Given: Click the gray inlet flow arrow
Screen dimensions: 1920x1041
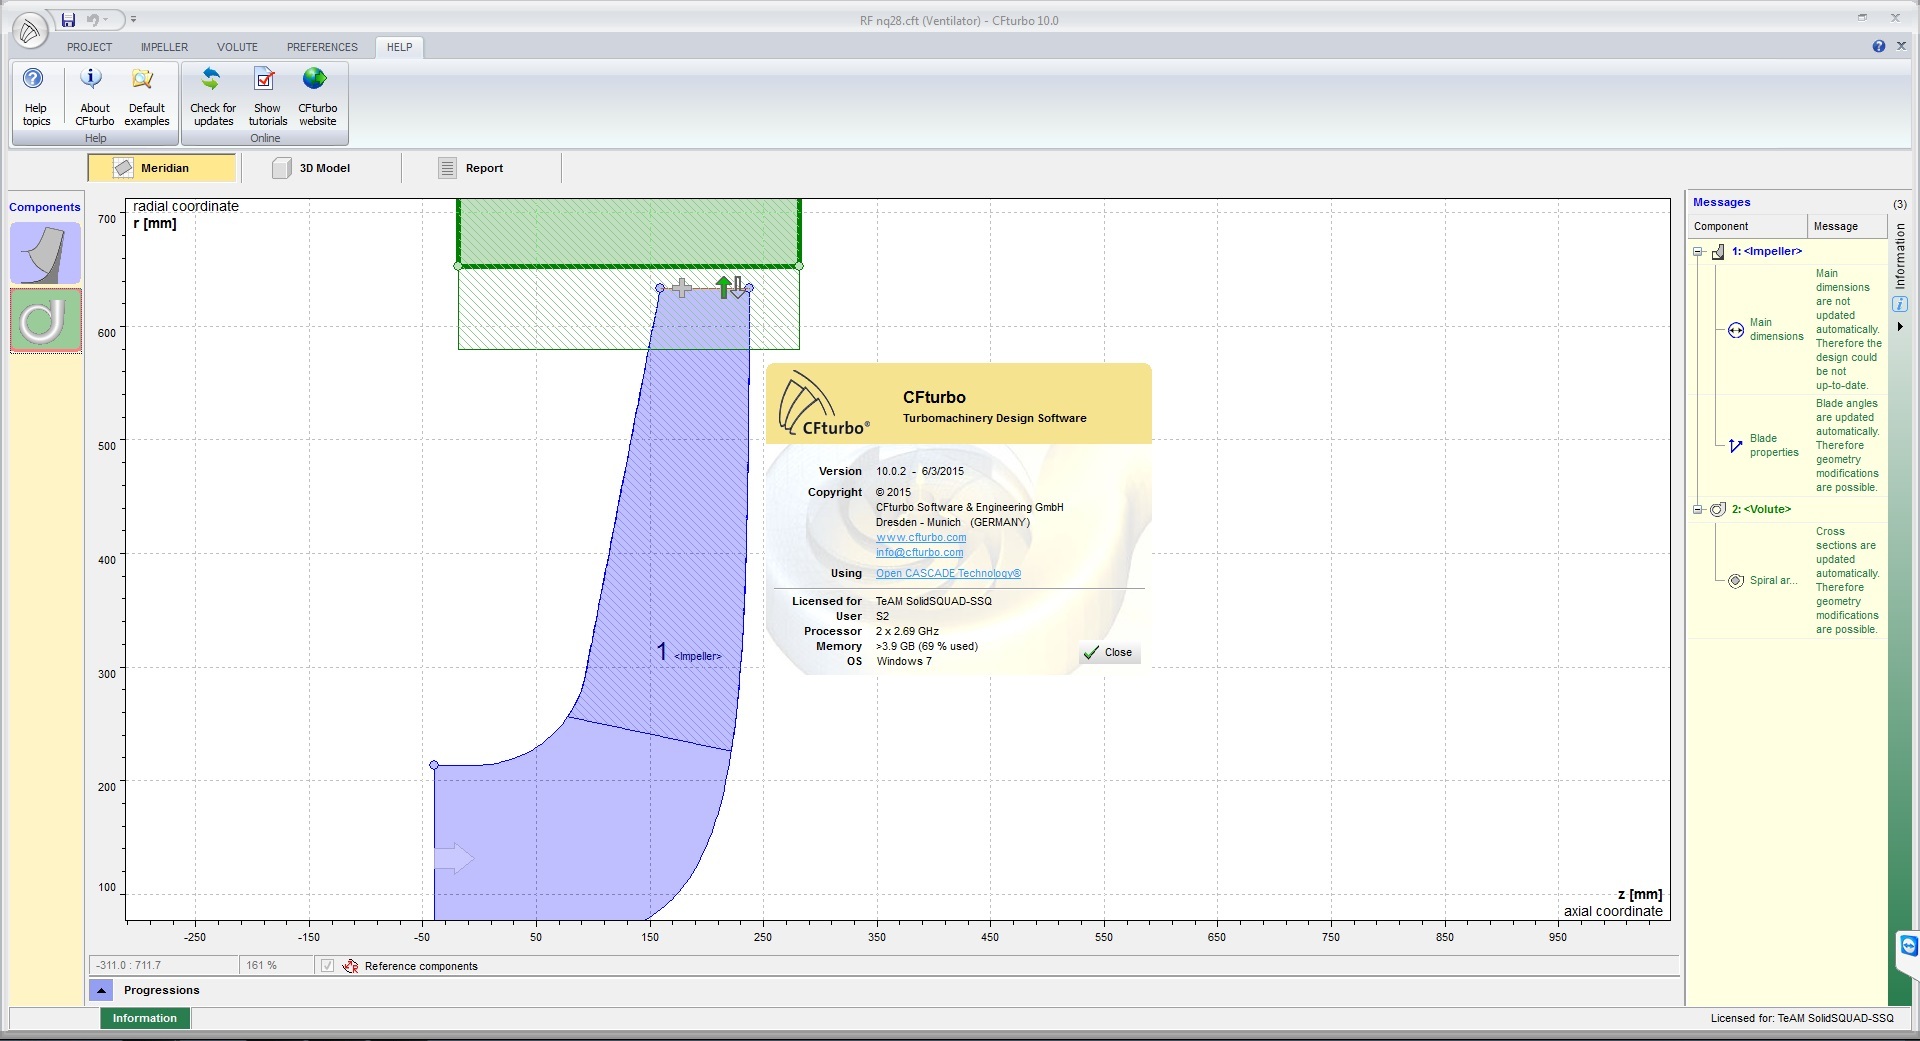Looking at the screenshot, I should pos(454,857).
